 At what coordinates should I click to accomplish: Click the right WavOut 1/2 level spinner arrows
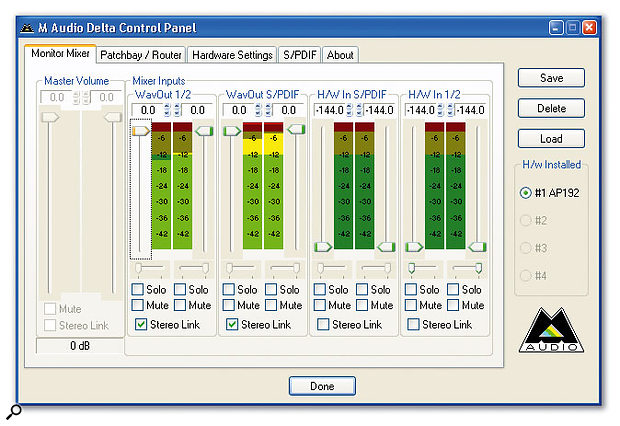(177, 110)
